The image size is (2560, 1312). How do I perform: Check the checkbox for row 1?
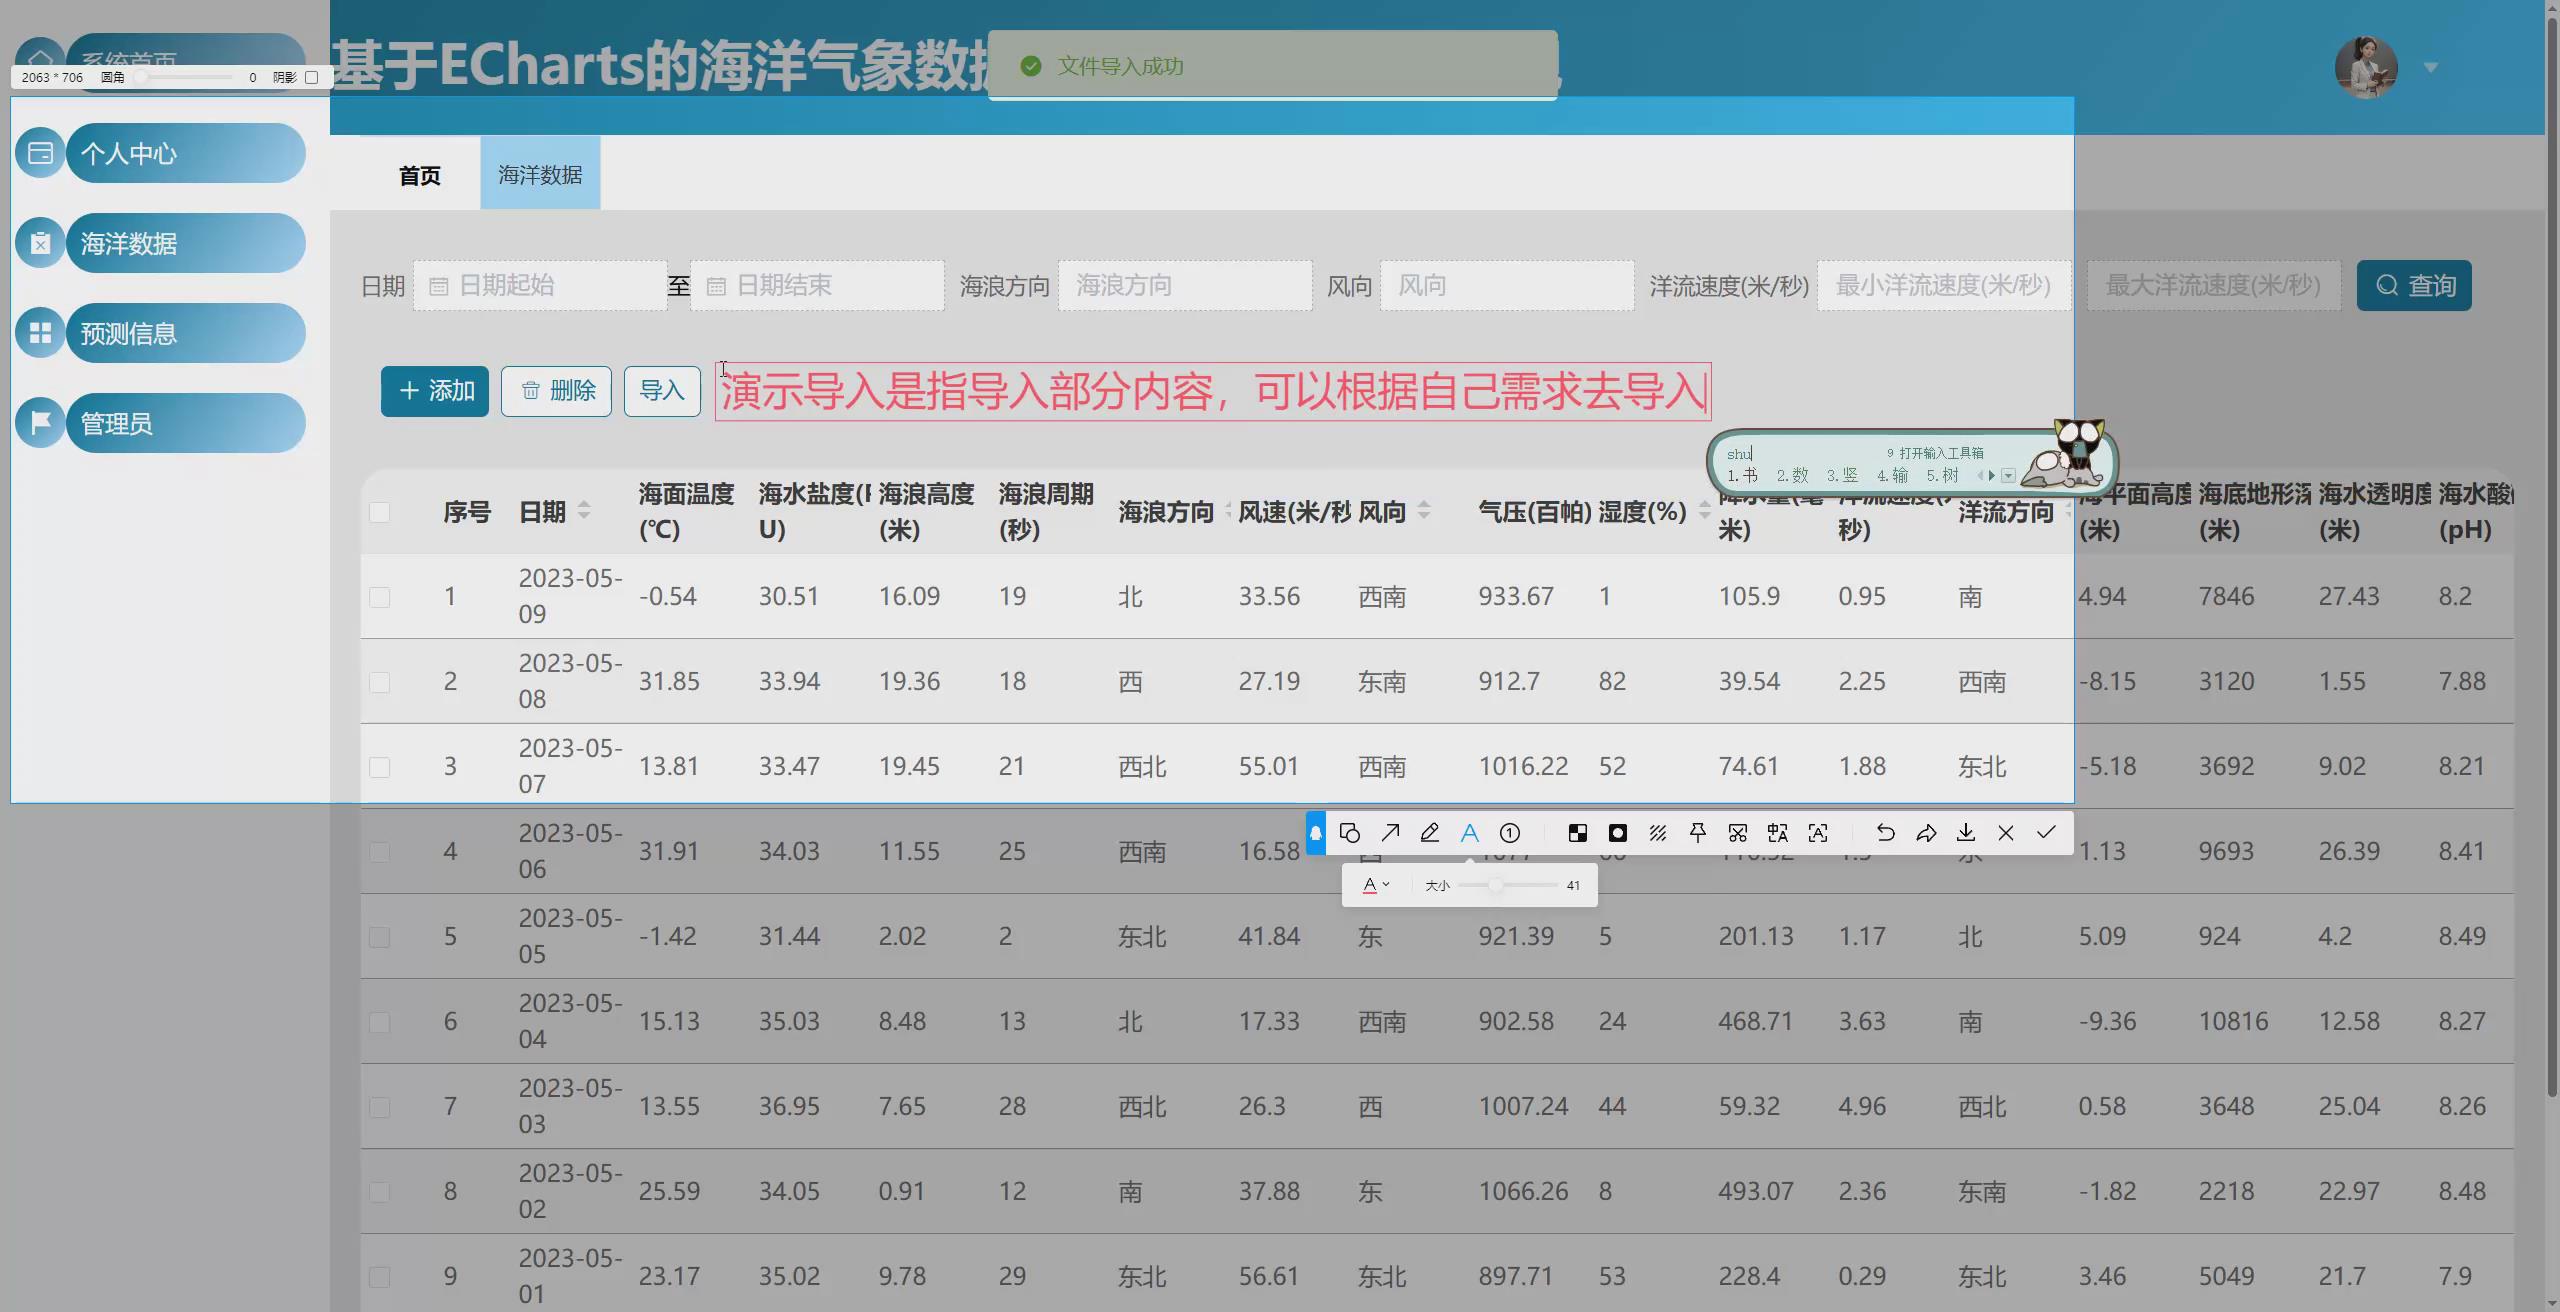tap(379, 597)
